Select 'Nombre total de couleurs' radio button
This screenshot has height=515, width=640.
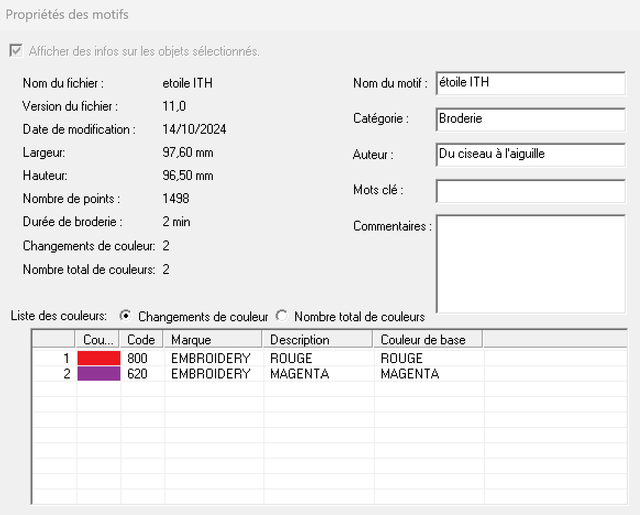point(281,316)
